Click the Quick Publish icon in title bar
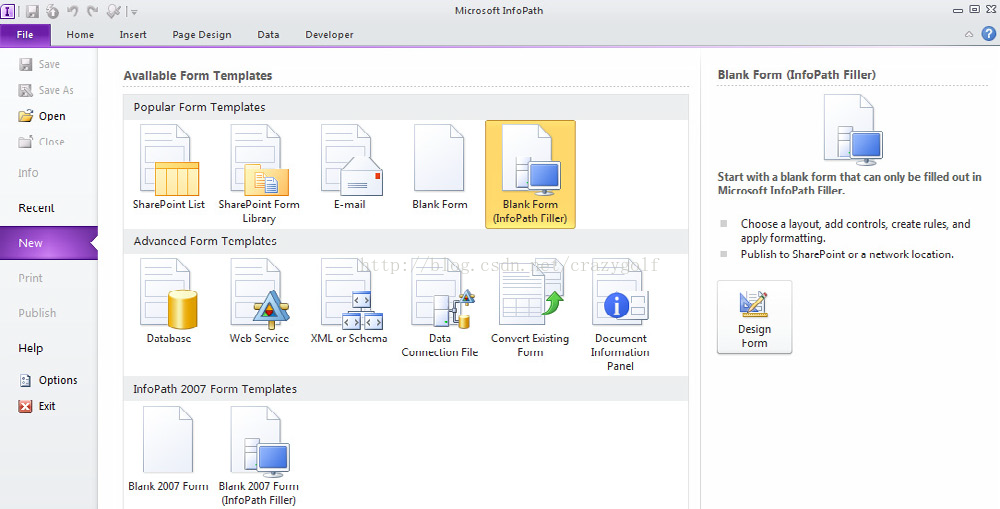This screenshot has width=1000, height=509. [x=52, y=11]
